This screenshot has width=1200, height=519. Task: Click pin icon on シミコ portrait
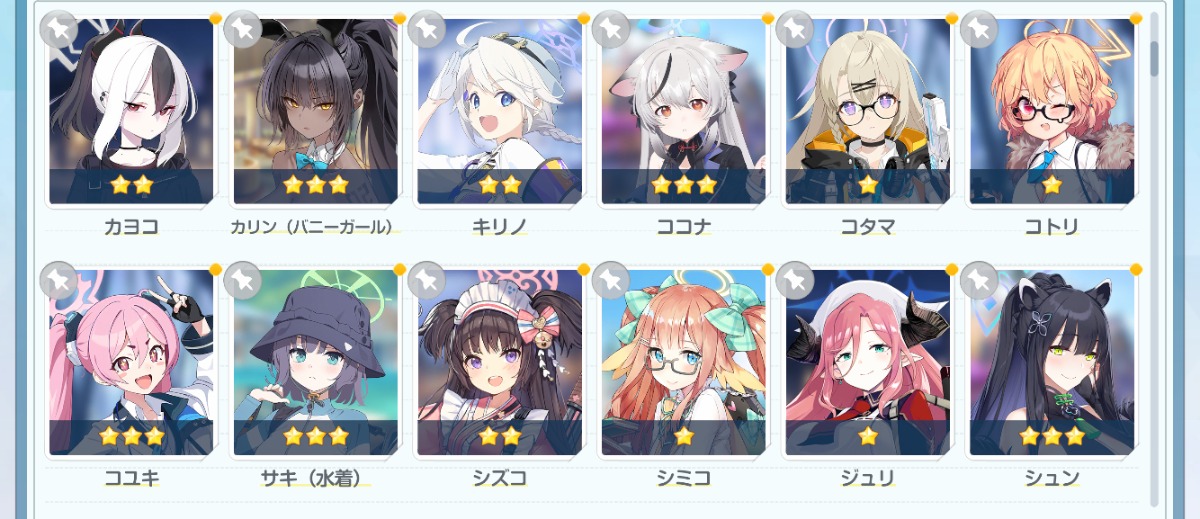(611, 281)
